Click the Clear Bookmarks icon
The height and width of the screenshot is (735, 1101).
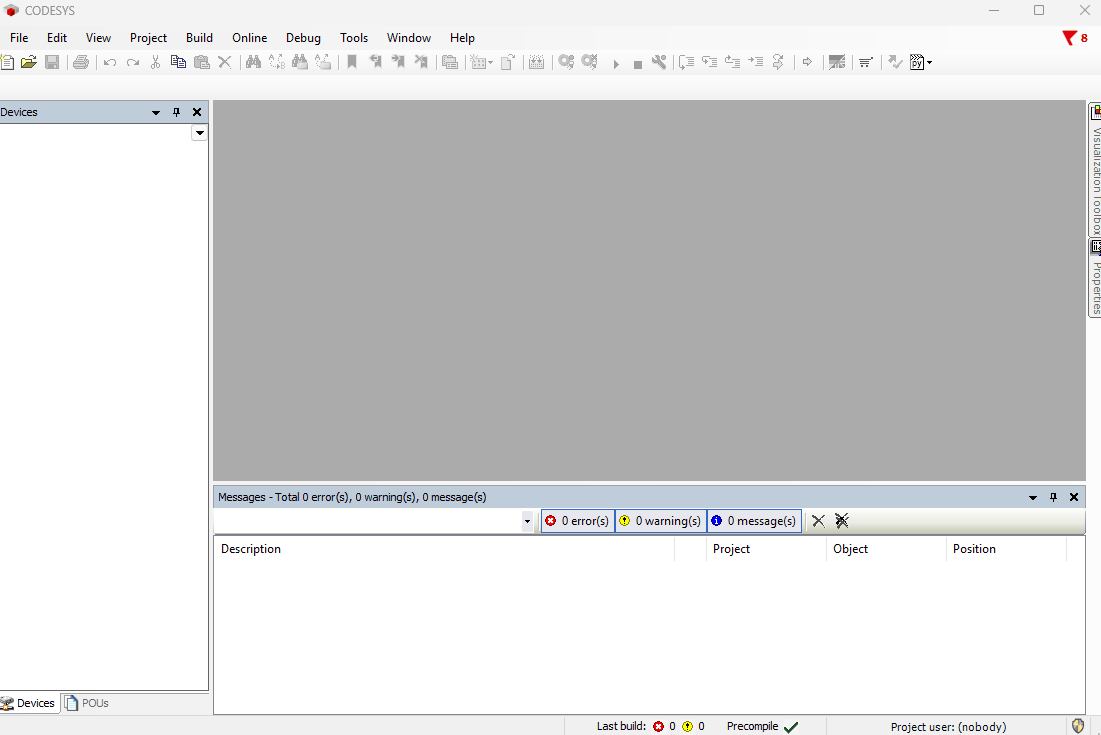[x=421, y=62]
